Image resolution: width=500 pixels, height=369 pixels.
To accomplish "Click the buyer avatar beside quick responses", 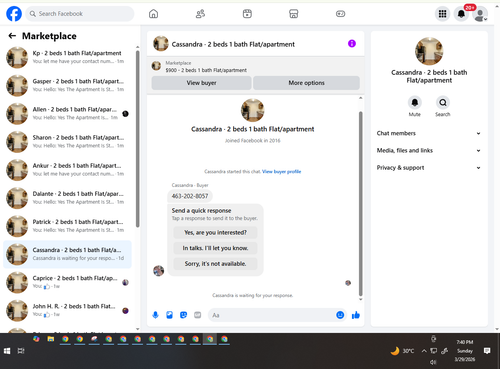I will 158,271.
